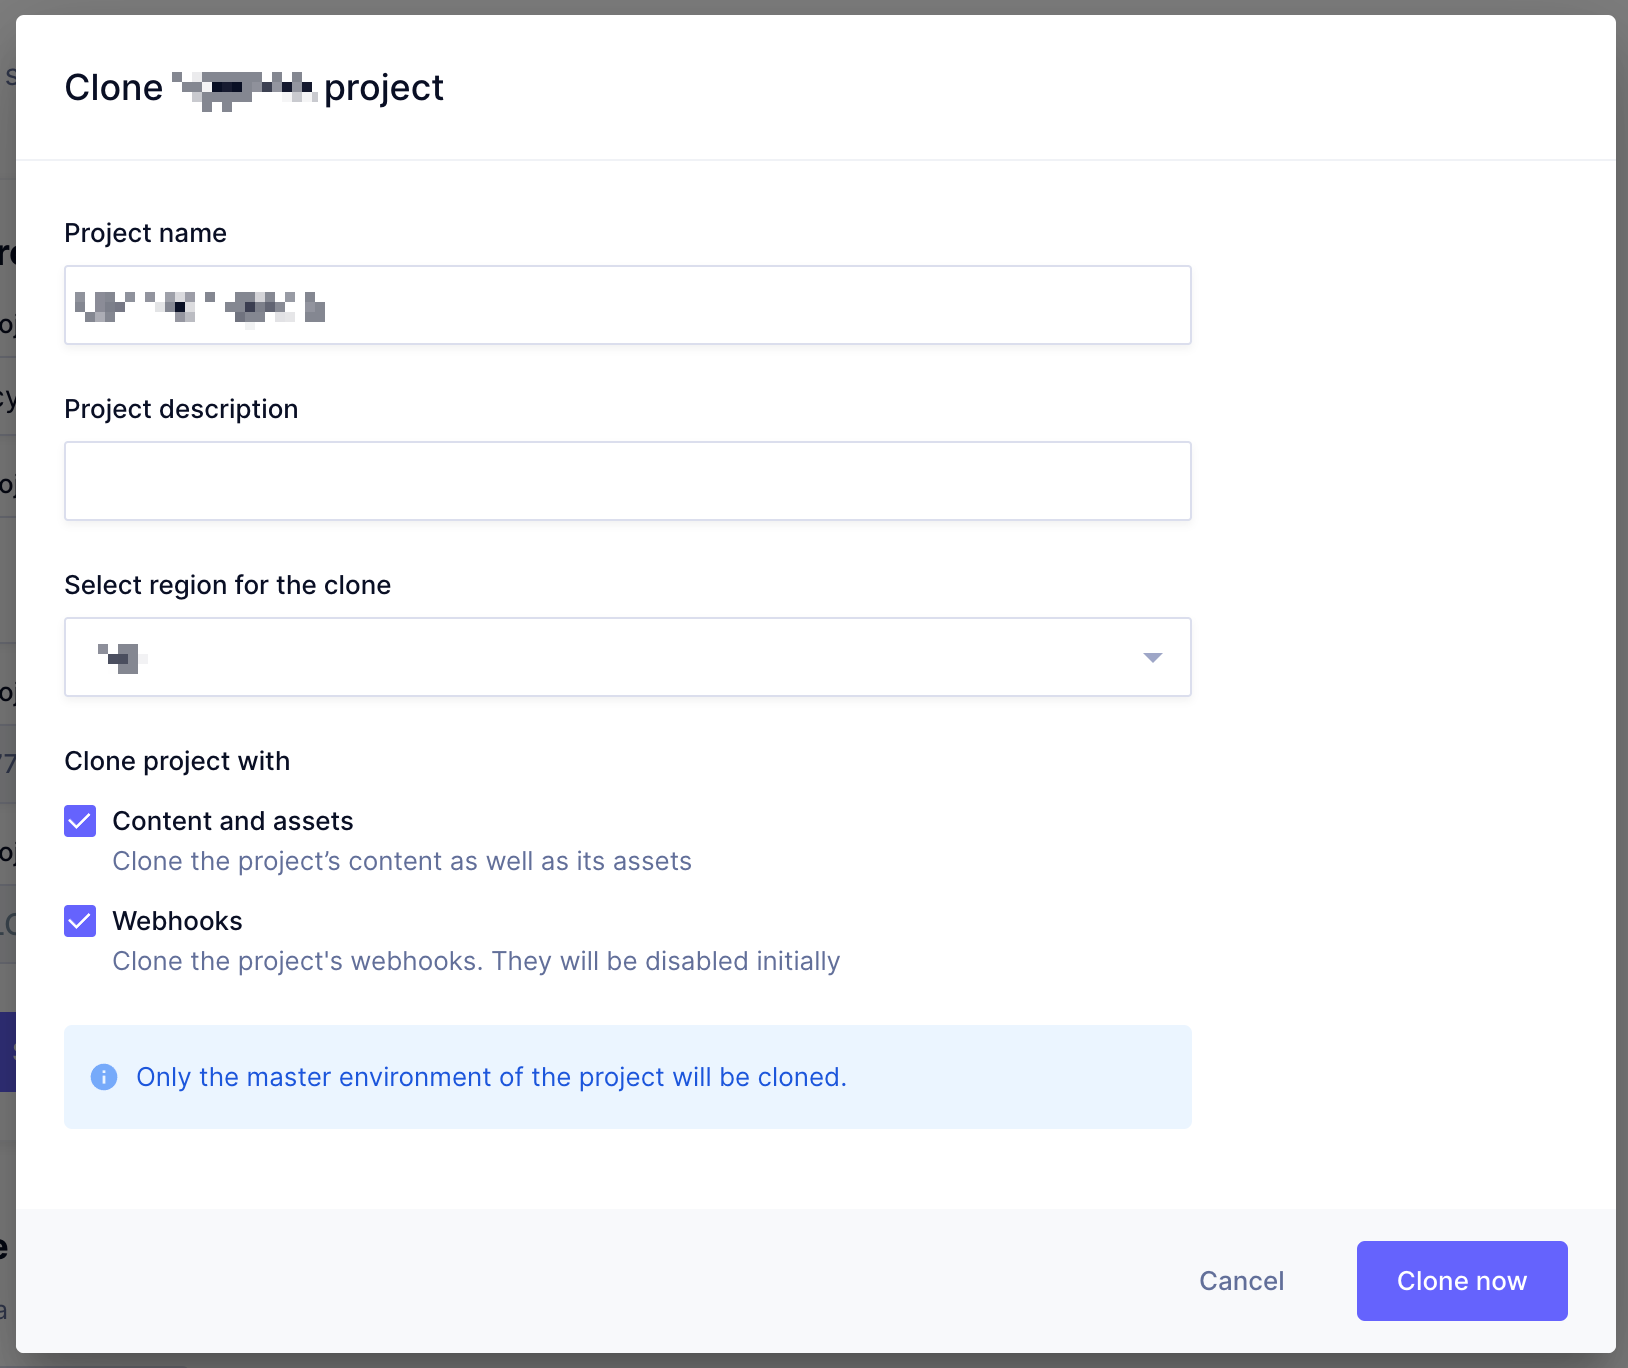The width and height of the screenshot is (1628, 1368).
Task: Click the blue info icon in banner
Action: click(x=104, y=1077)
